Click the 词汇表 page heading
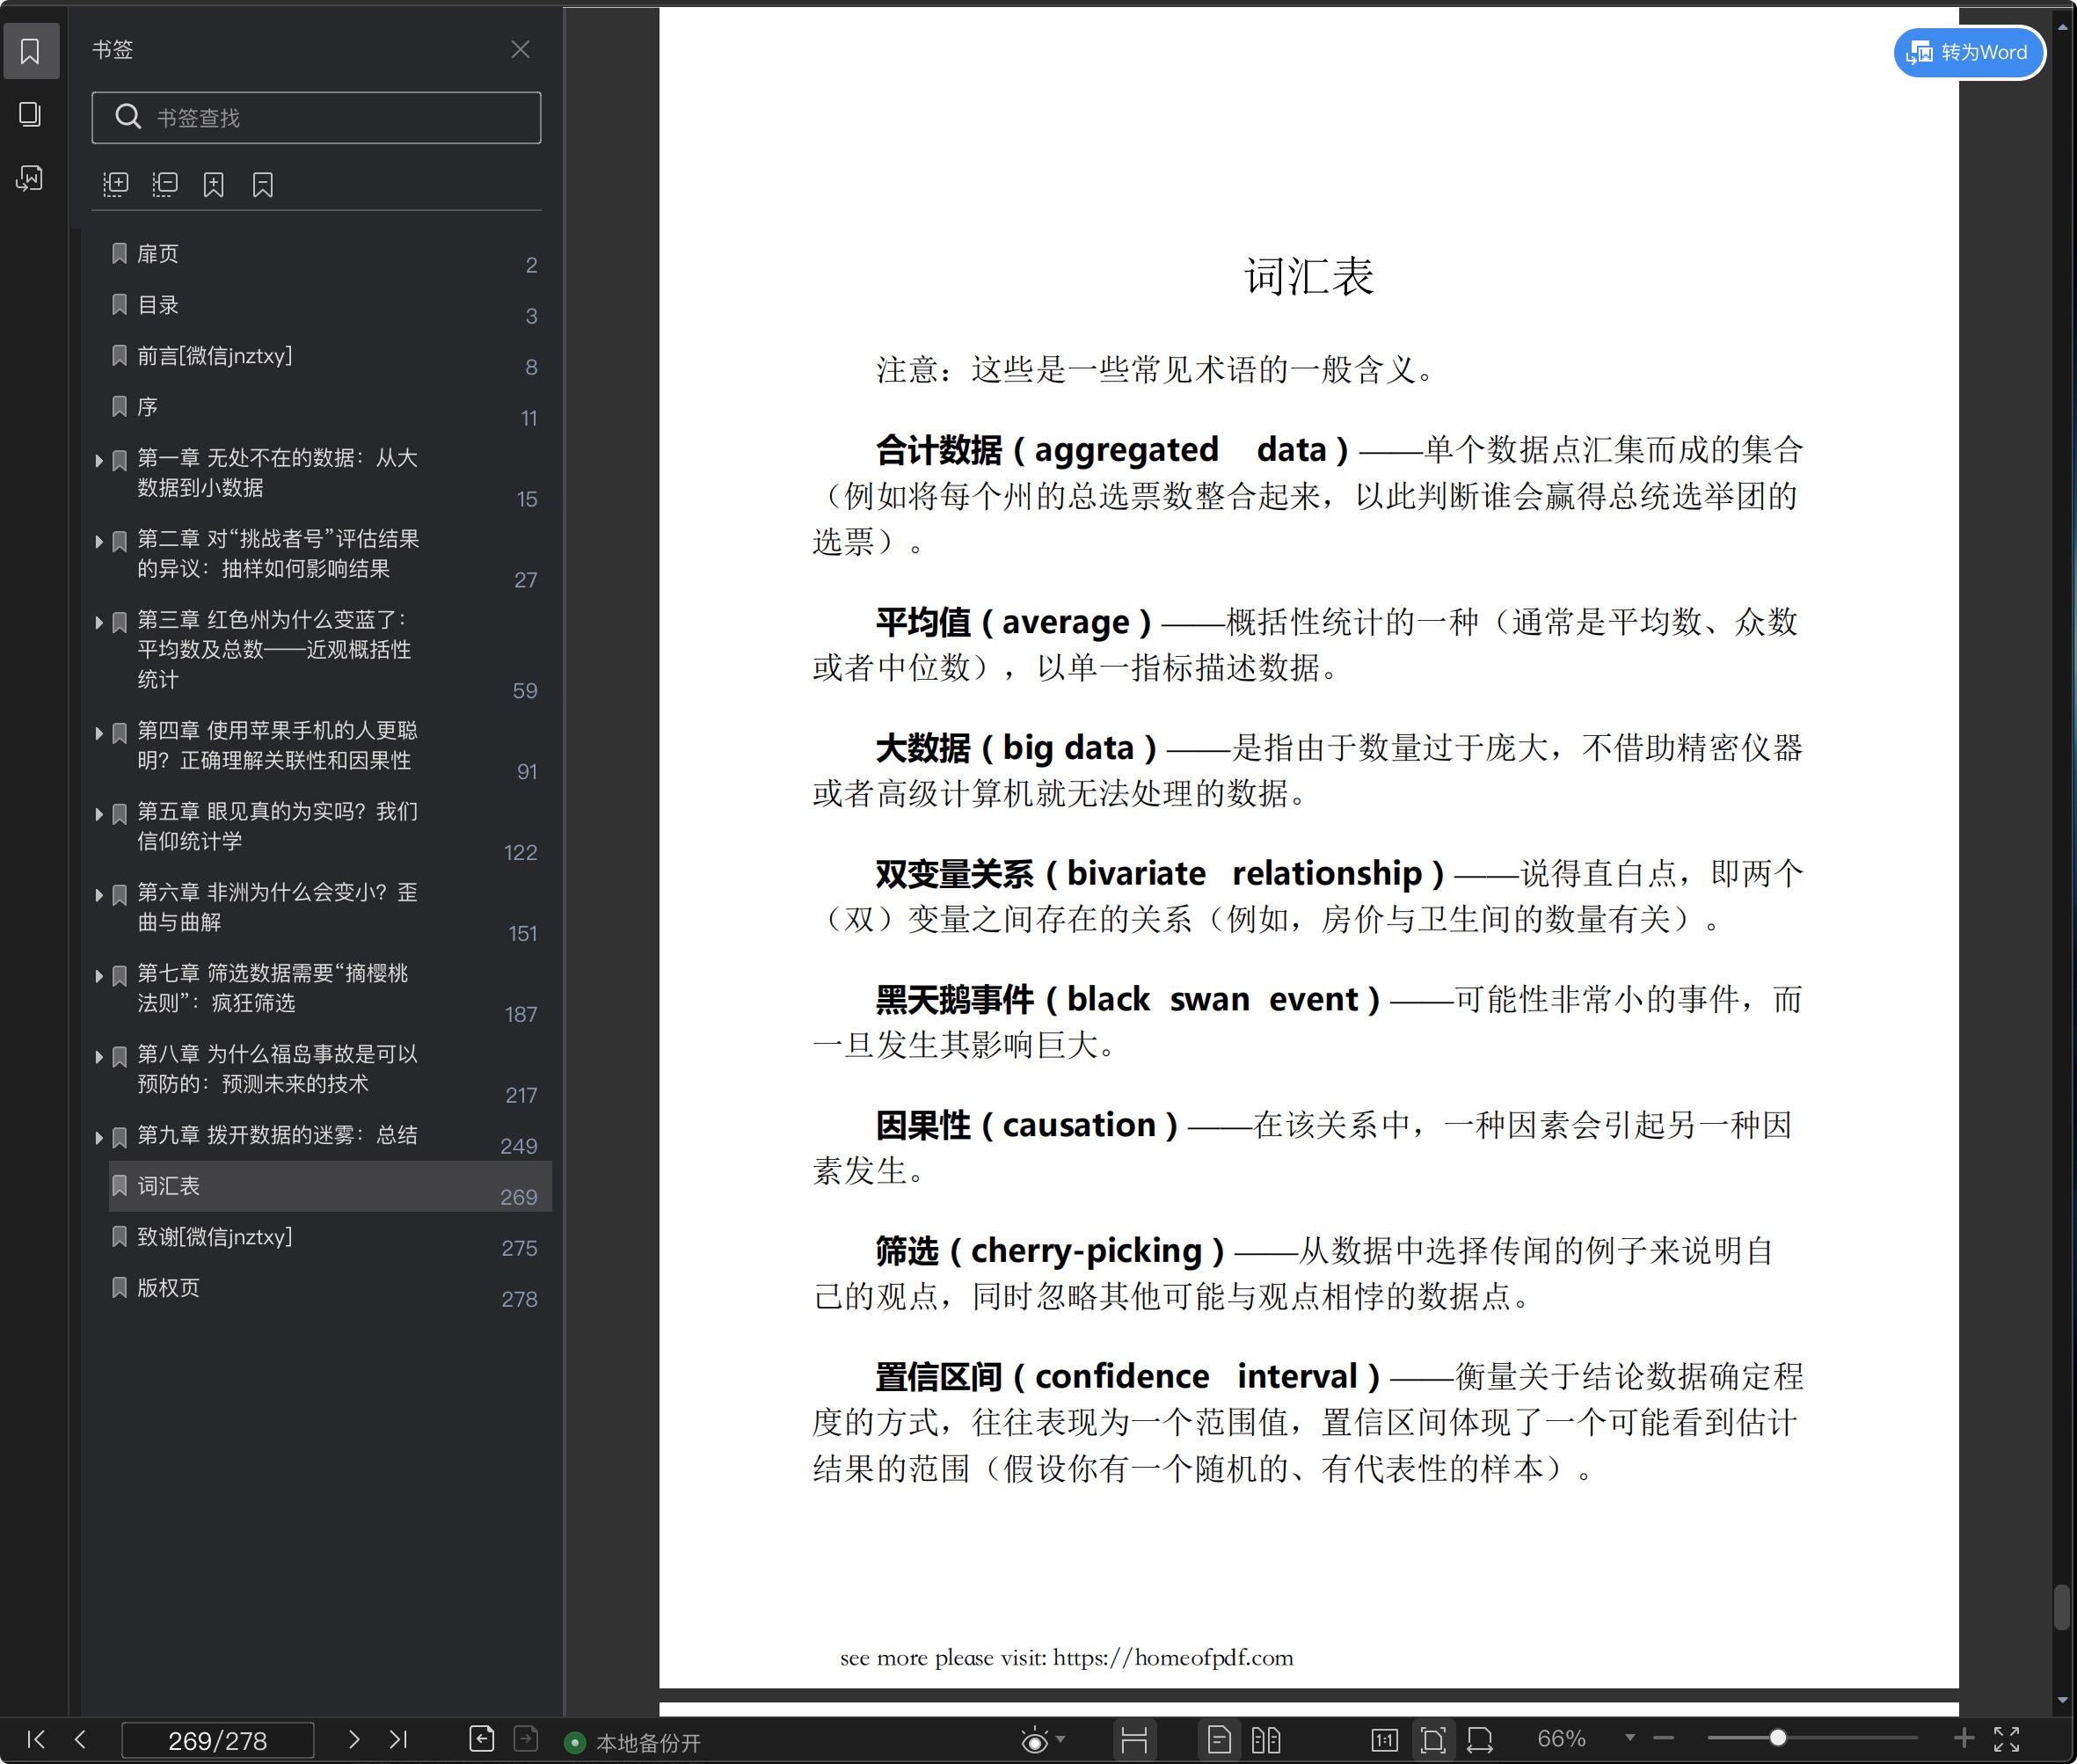This screenshot has width=2077, height=1764. [1309, 277]
